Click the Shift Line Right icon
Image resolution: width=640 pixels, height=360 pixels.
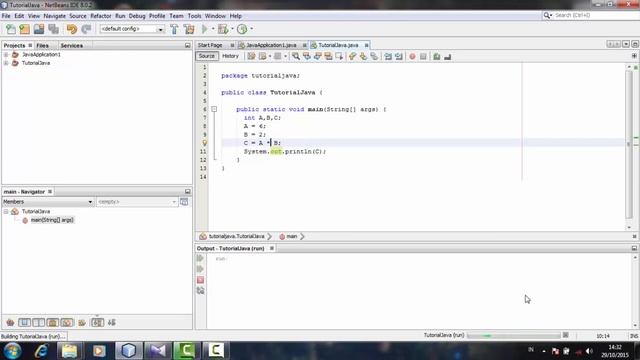tap(399, 56)
